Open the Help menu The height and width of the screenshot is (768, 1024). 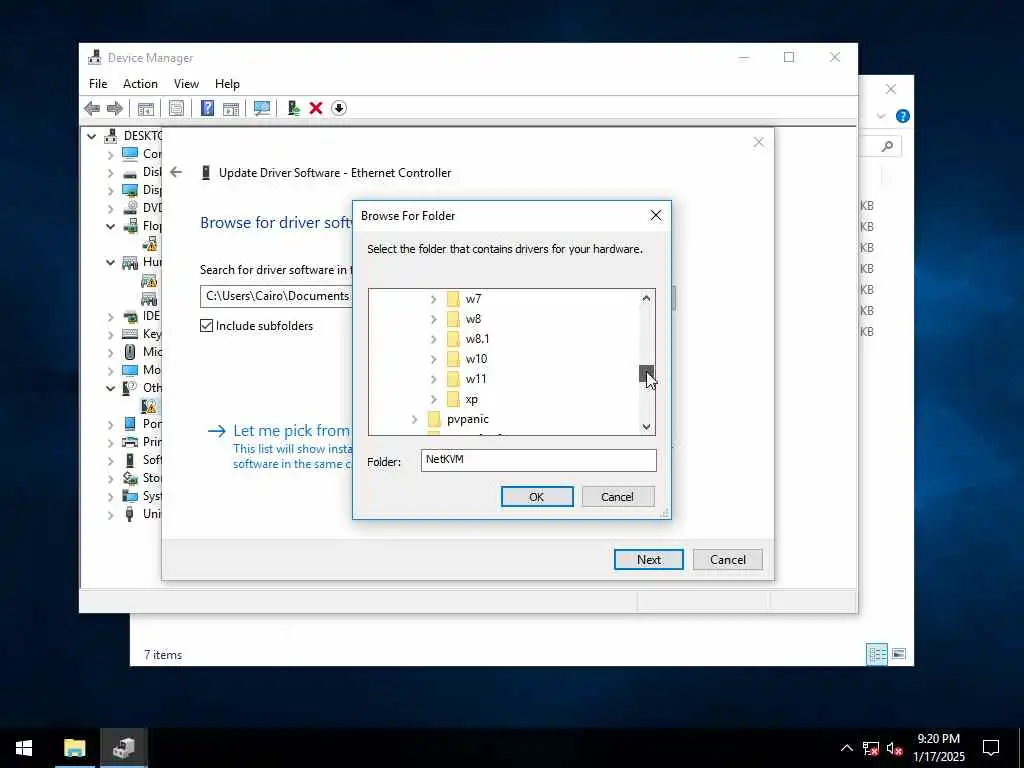point(227,84)
